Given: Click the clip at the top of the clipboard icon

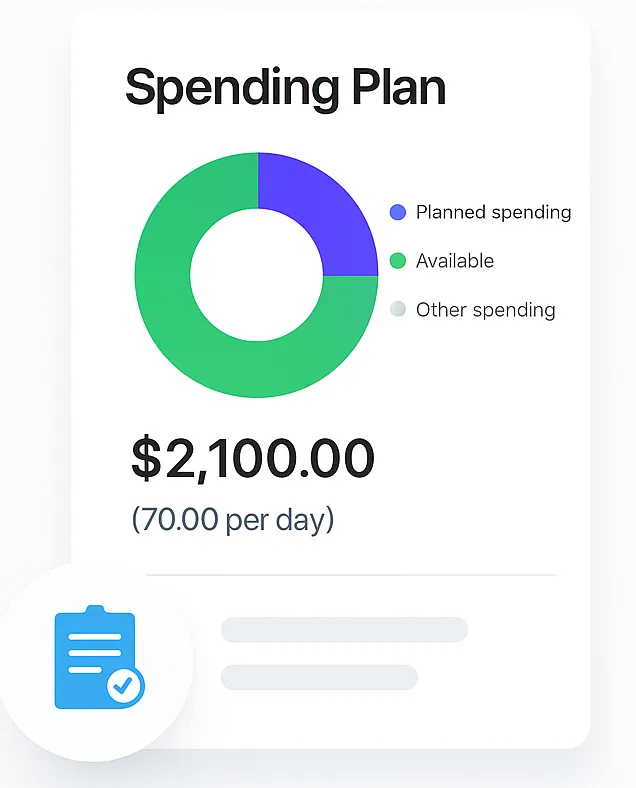Looking at the screenshot, I should tap(95, 610).
